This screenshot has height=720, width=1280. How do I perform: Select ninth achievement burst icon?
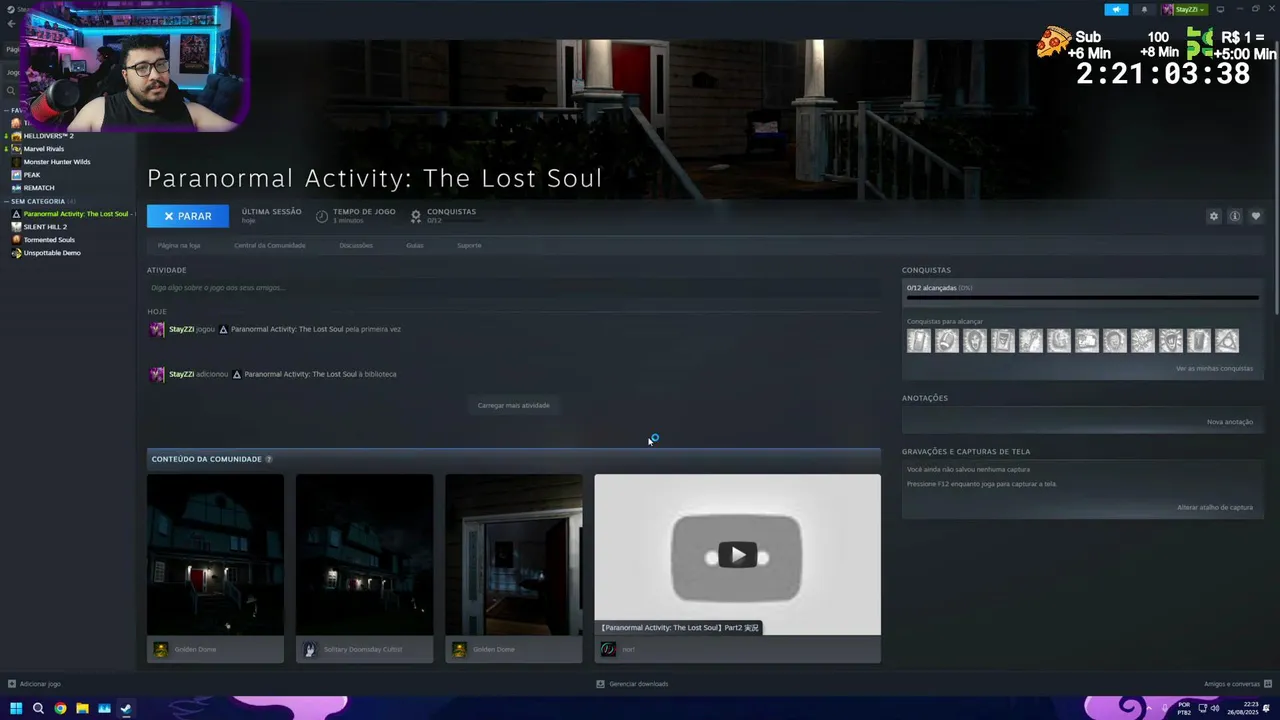[1143, 341]
